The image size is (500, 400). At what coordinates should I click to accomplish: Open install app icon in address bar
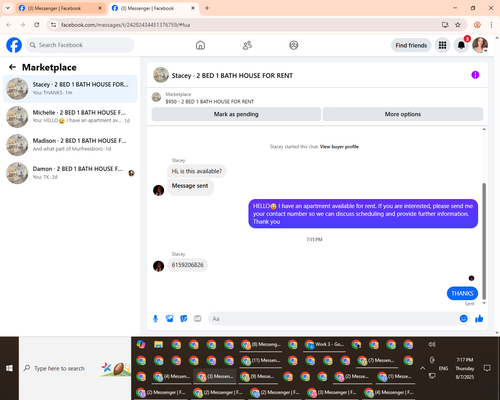(445, 25)
